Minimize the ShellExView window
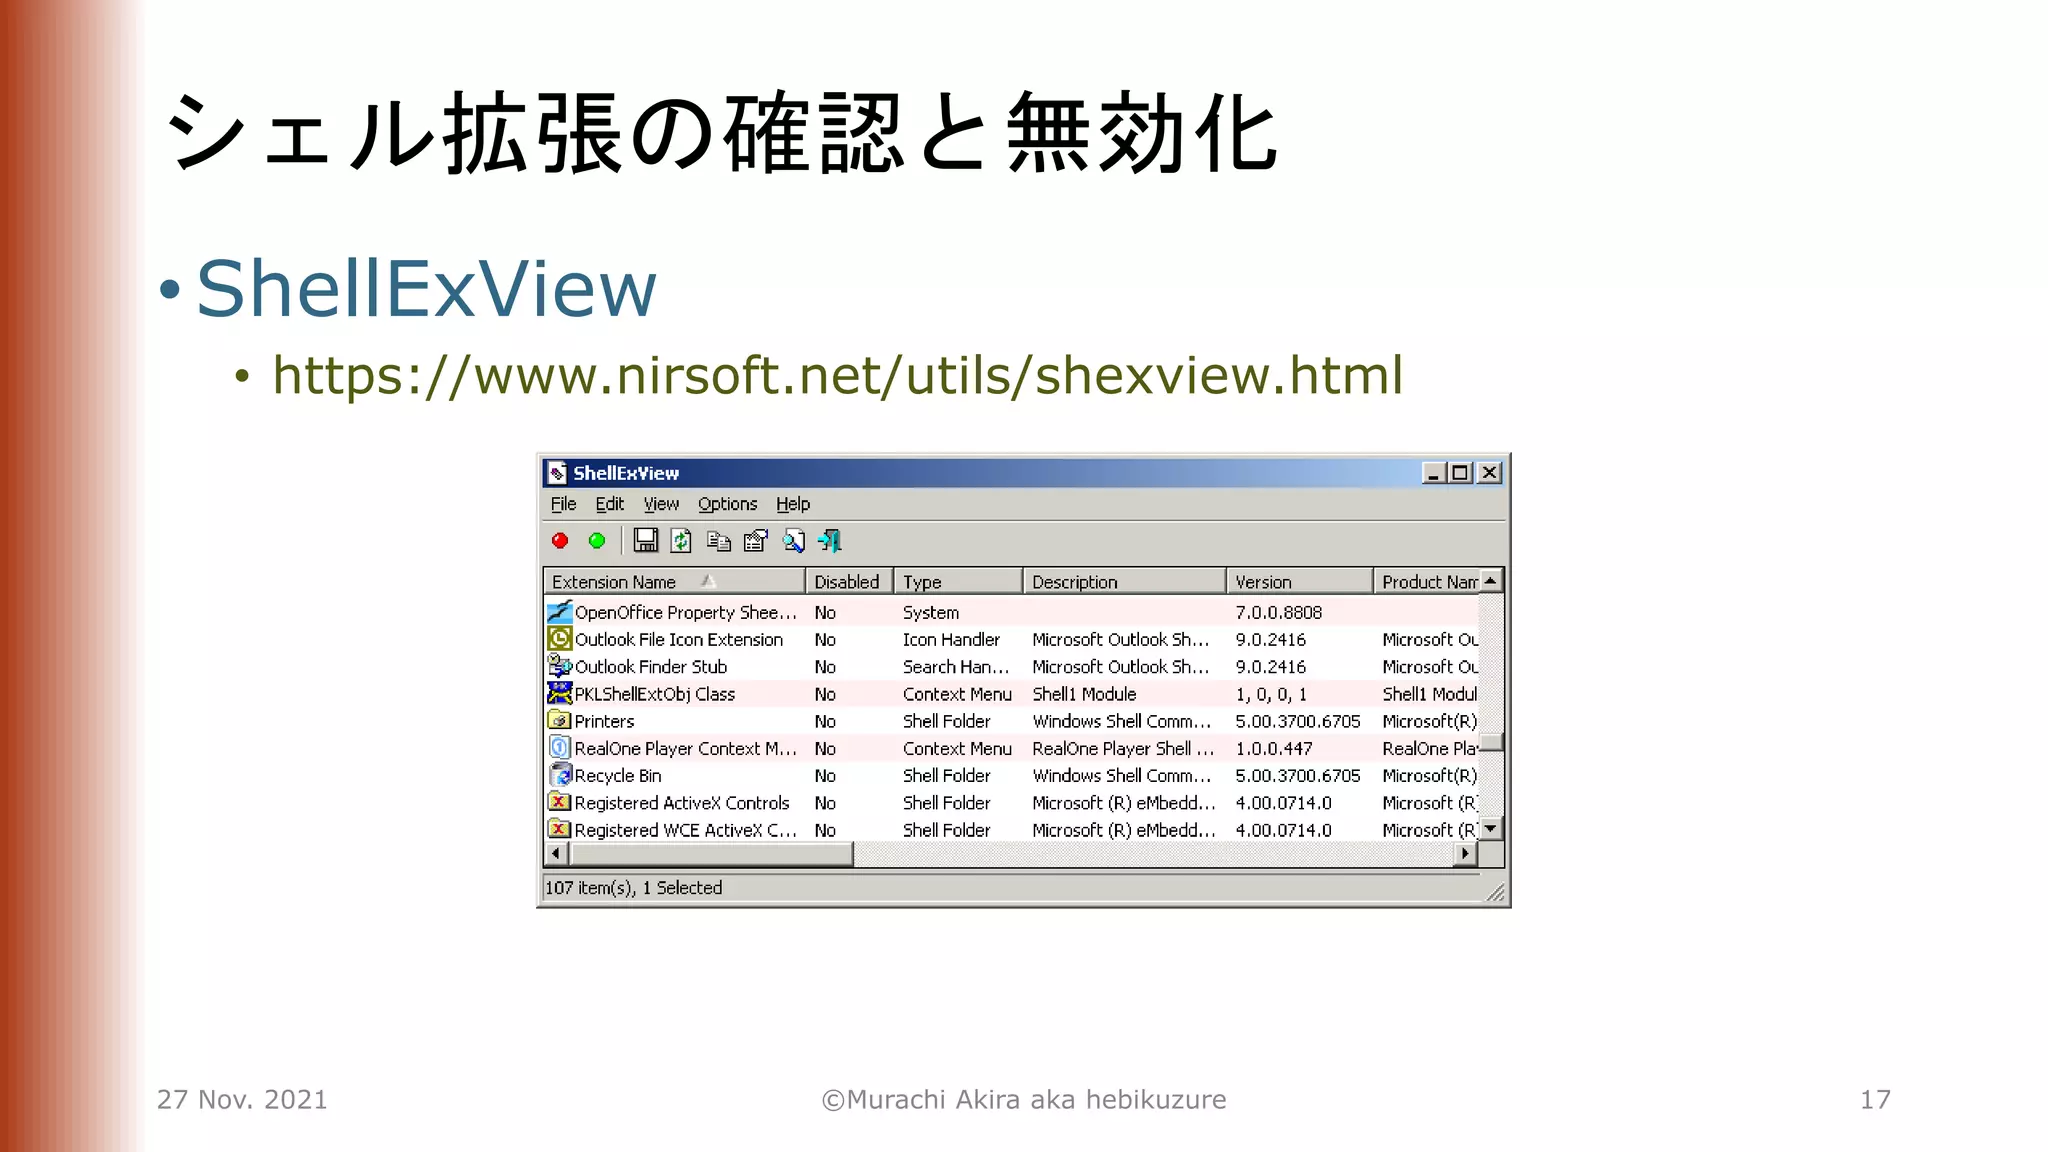Image resolution: width=2048 pixels, height=1152 pixels. pos(1434,473)
